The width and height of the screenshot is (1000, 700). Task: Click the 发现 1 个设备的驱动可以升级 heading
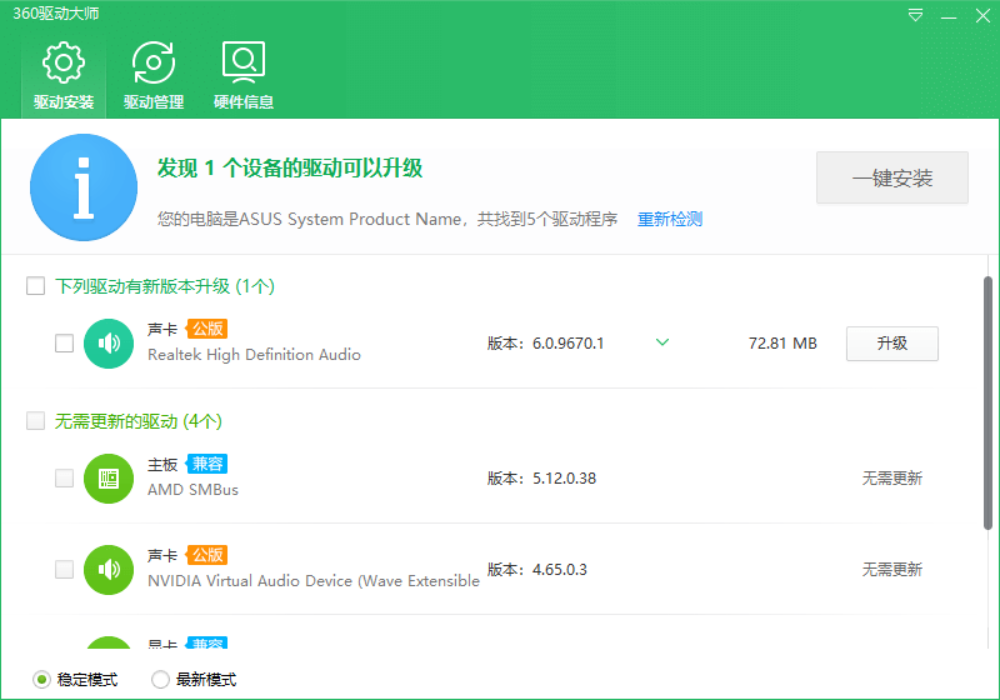tap(290, 168)
